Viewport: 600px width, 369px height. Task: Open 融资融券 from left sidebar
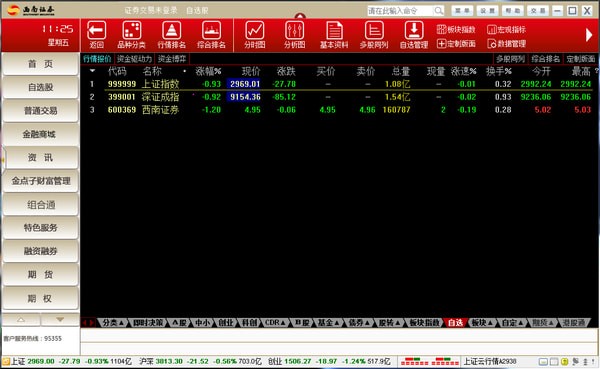coord(41,251)
